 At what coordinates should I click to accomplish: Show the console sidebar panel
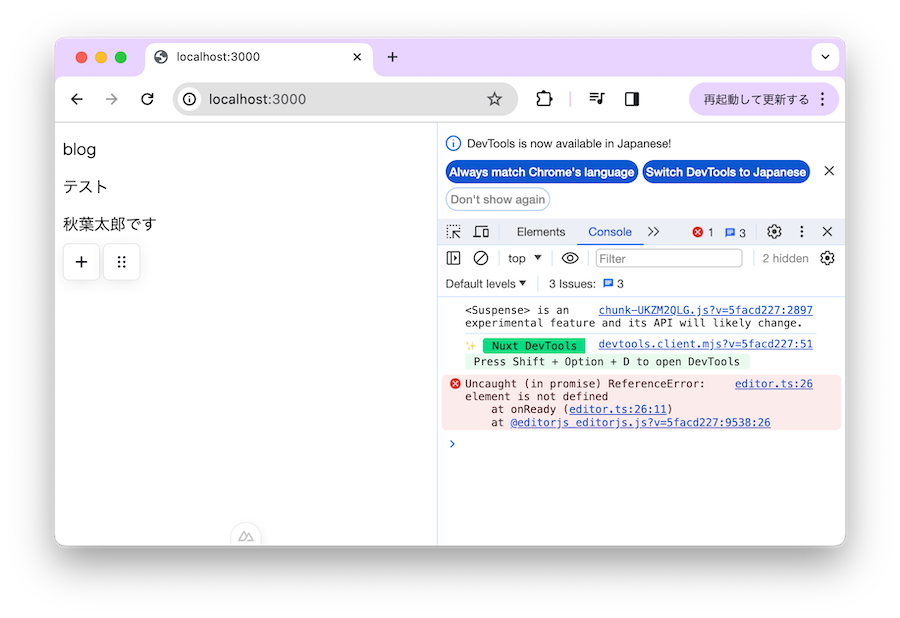tap(454, 258)
